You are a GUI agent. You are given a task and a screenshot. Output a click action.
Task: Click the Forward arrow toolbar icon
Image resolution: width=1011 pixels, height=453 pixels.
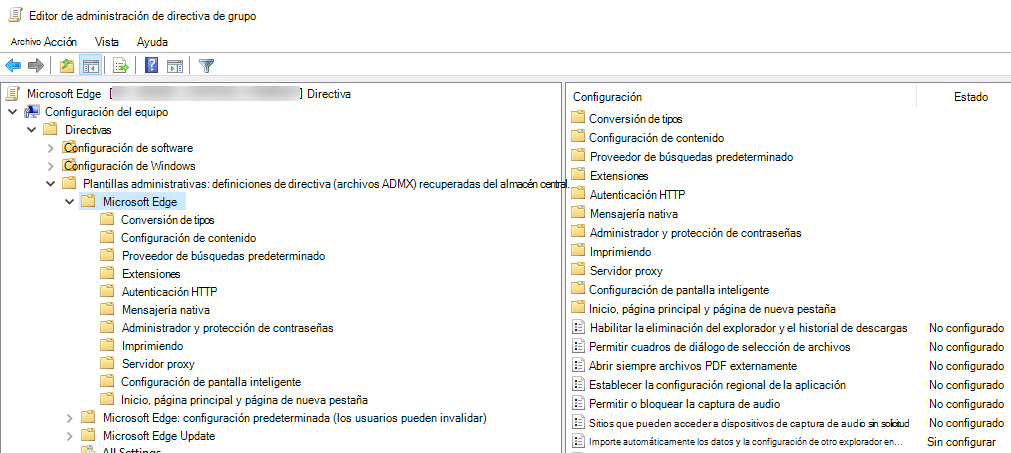tap(35, 65)
